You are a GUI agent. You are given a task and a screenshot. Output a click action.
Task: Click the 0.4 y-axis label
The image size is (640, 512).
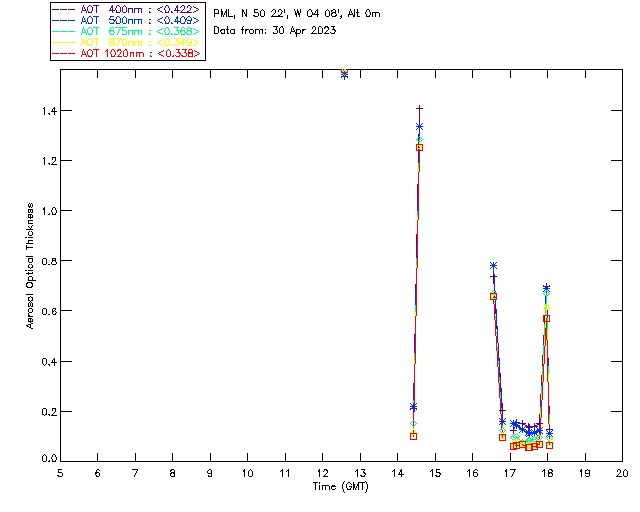[49, 362]
